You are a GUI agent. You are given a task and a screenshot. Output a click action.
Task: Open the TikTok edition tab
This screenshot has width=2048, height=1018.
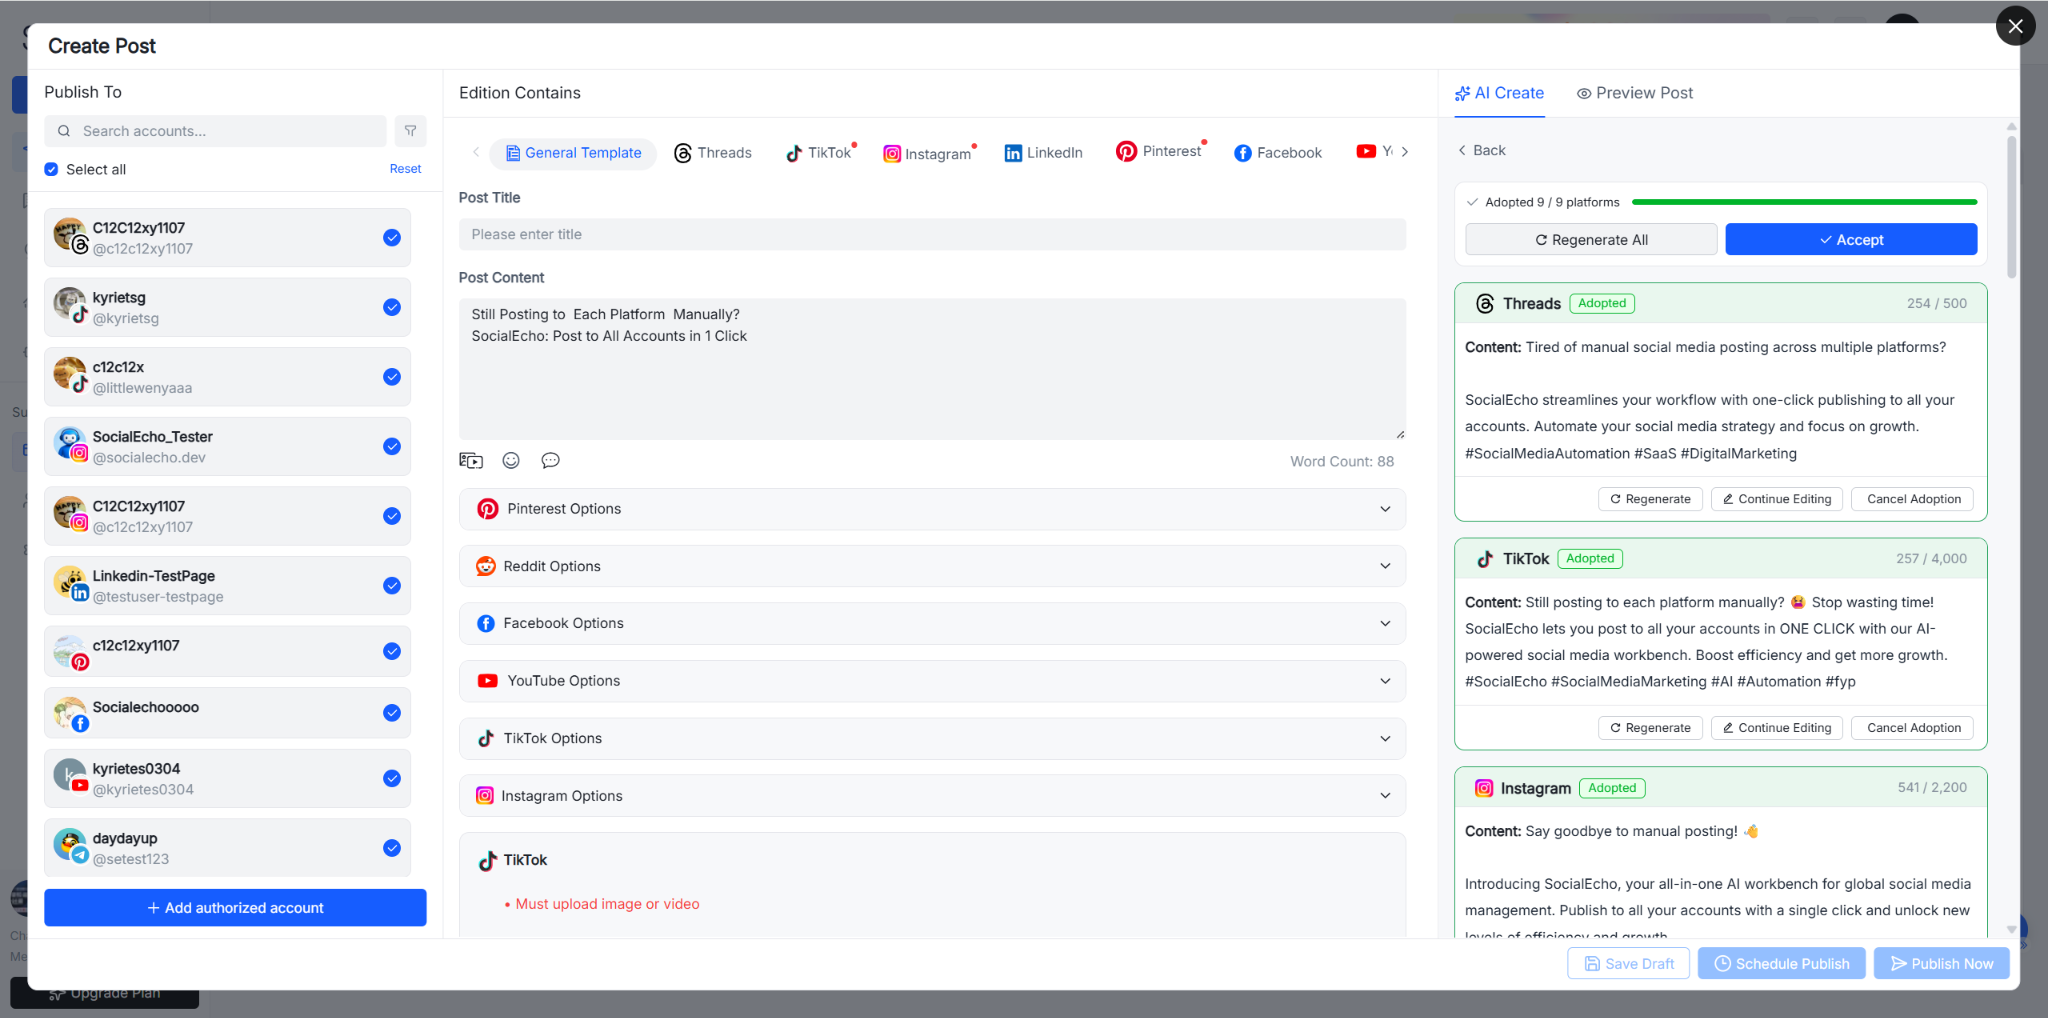tap(820, 153)
